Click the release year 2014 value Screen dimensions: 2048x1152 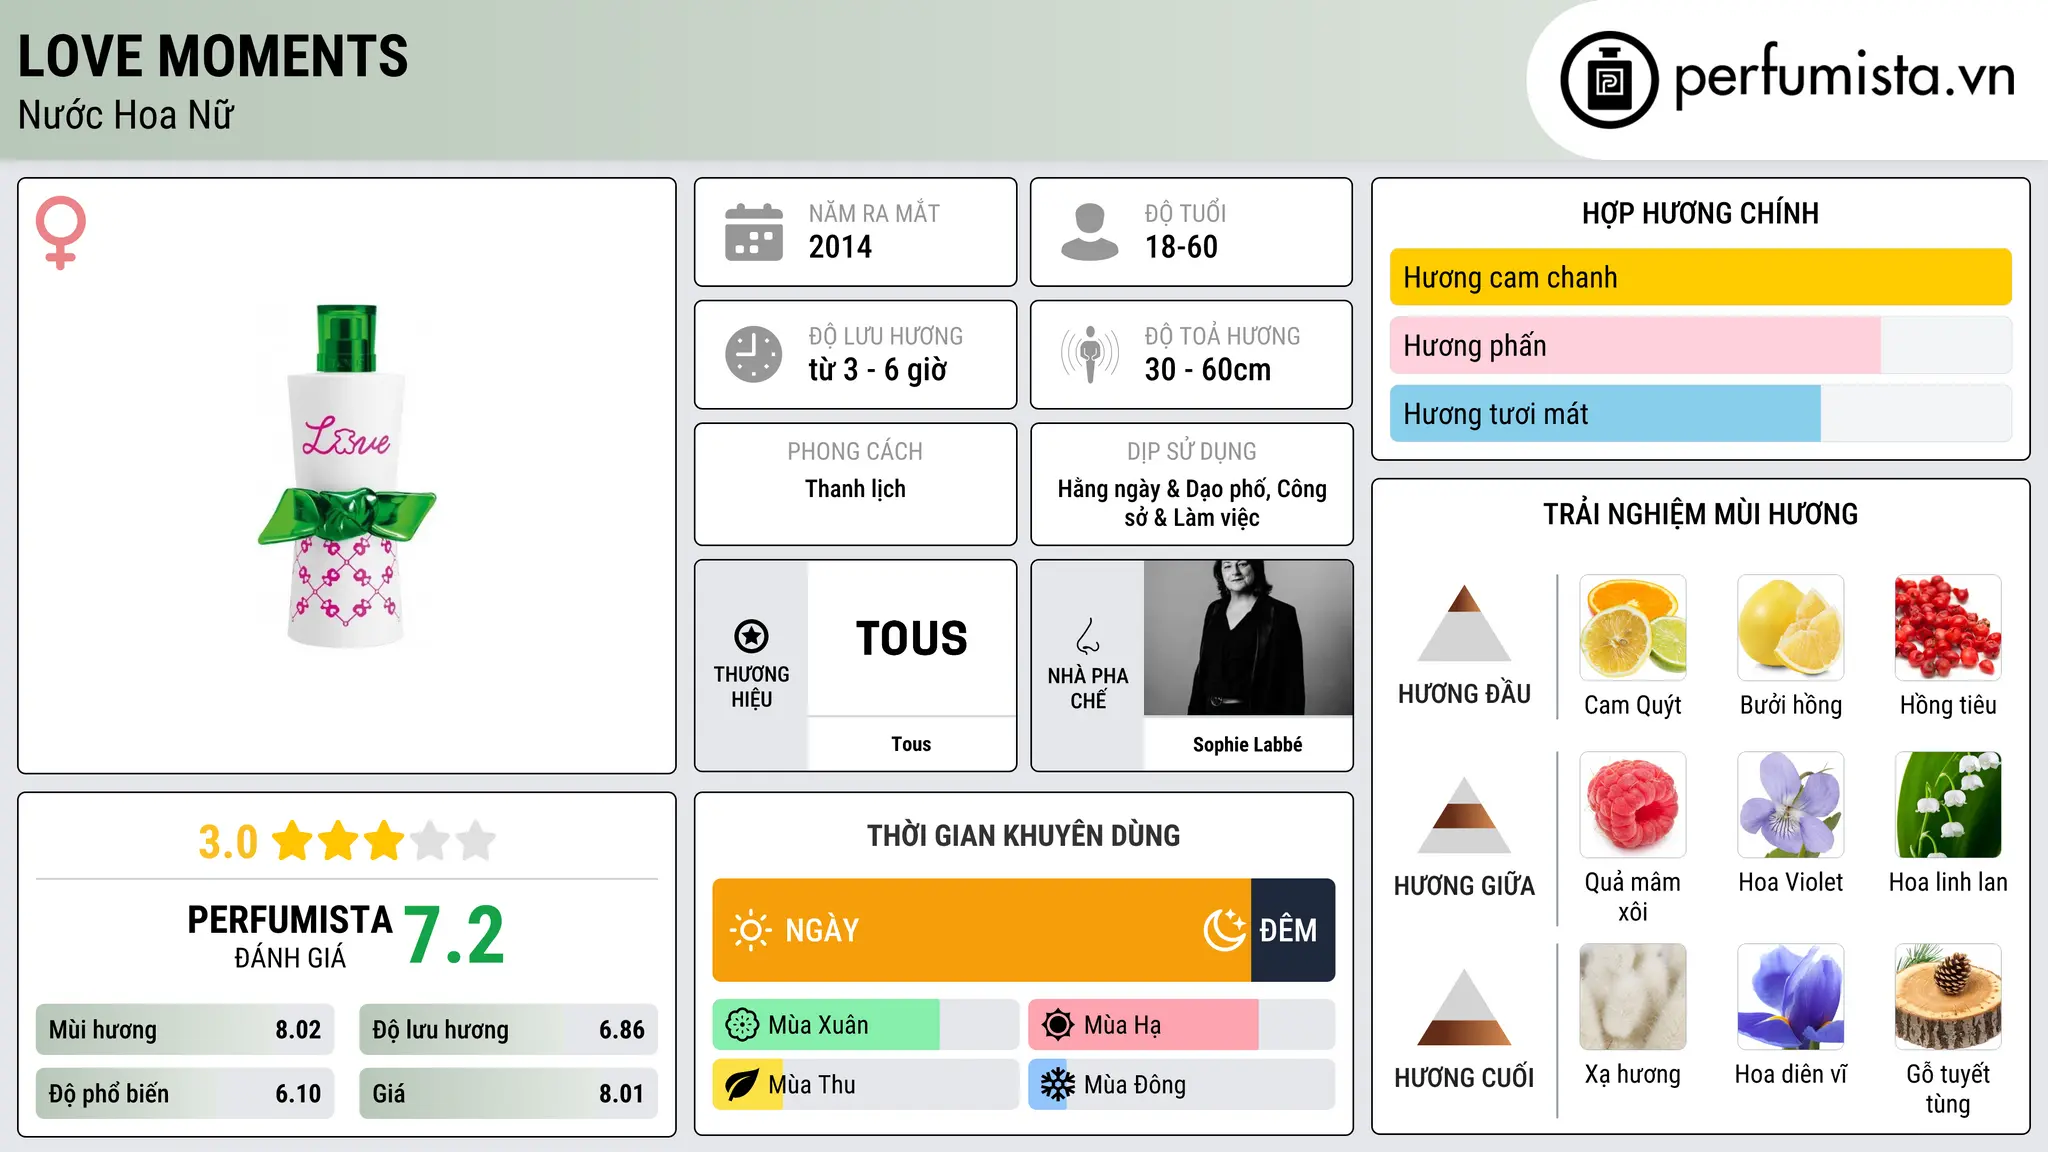[x=840, y=247]
